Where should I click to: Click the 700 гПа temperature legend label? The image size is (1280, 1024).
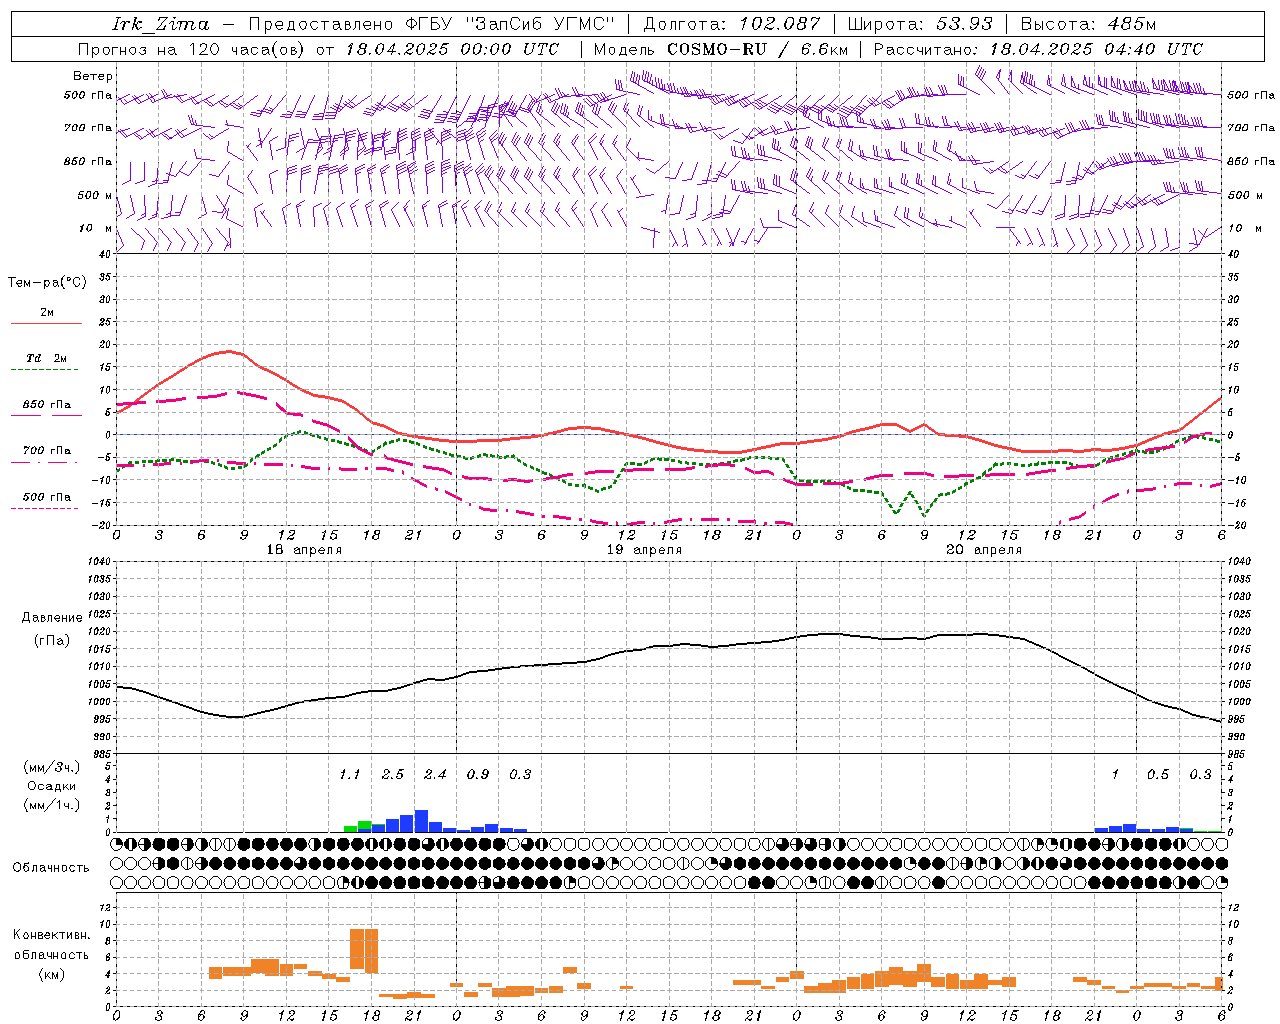(x=47, y=451)
